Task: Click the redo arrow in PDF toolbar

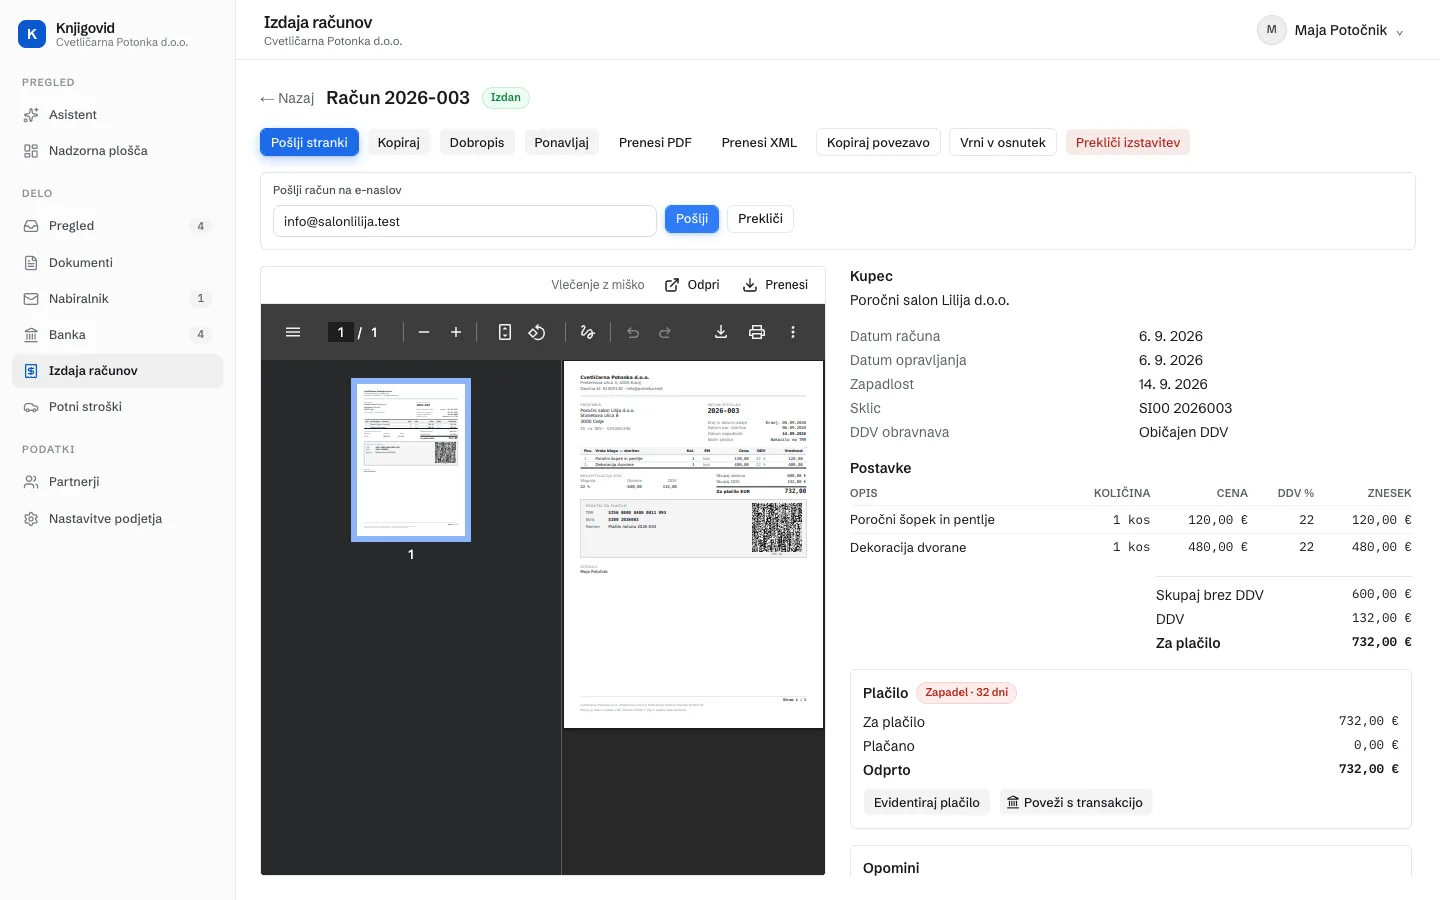Action: pos(665,332)
